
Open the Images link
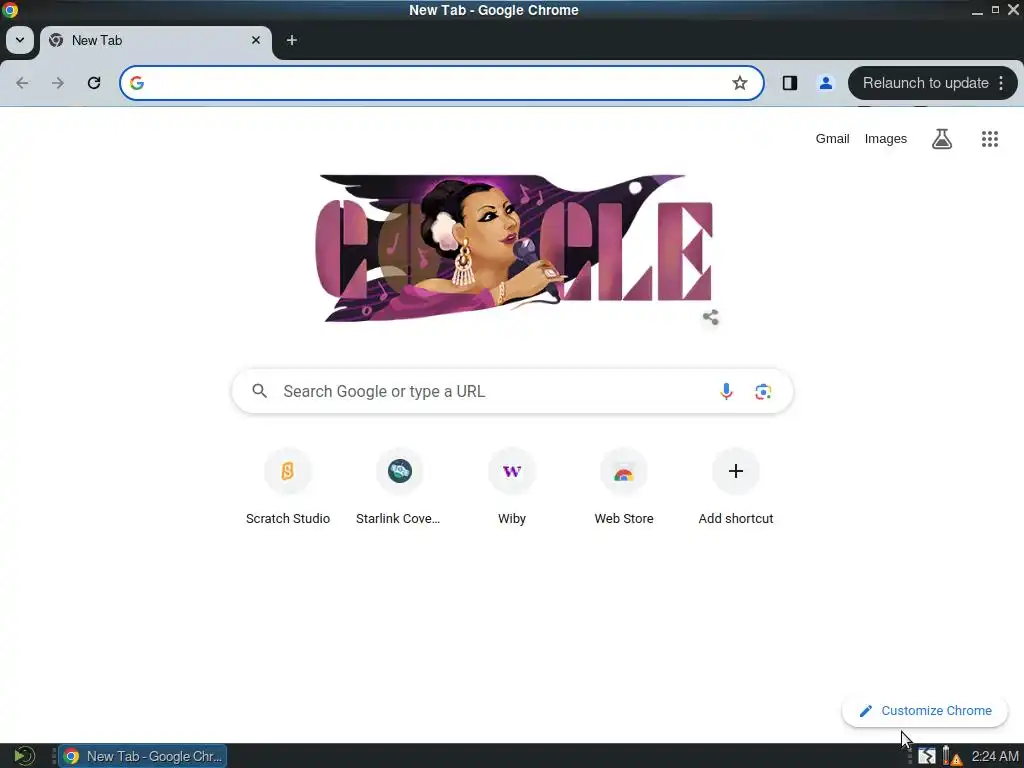tap(886, 138)
